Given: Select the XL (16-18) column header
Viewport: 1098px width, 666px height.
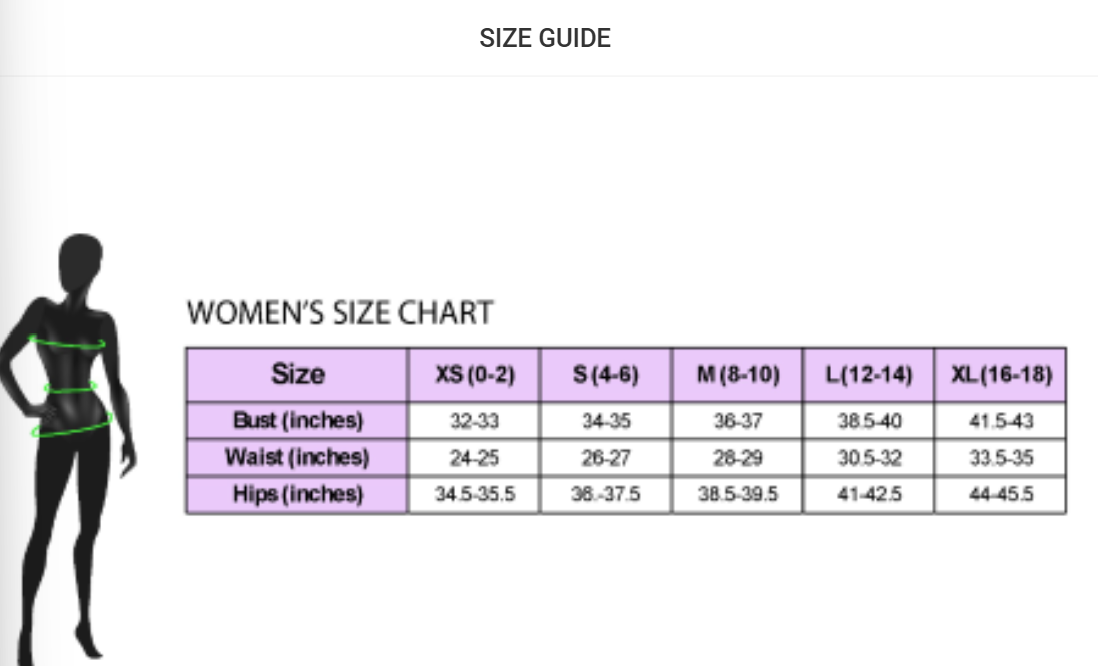Looking at the screenshot, I should [1001, 375].
